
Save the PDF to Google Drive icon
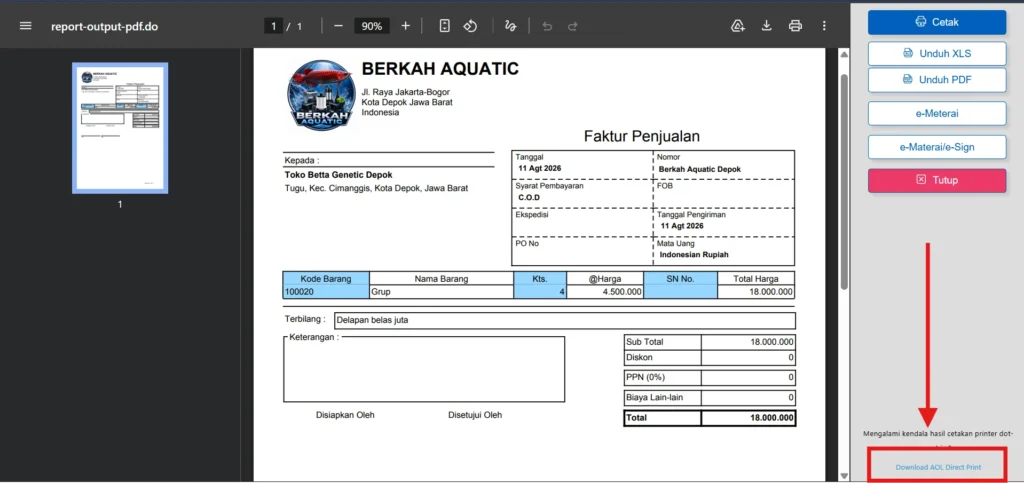point(738,26)
